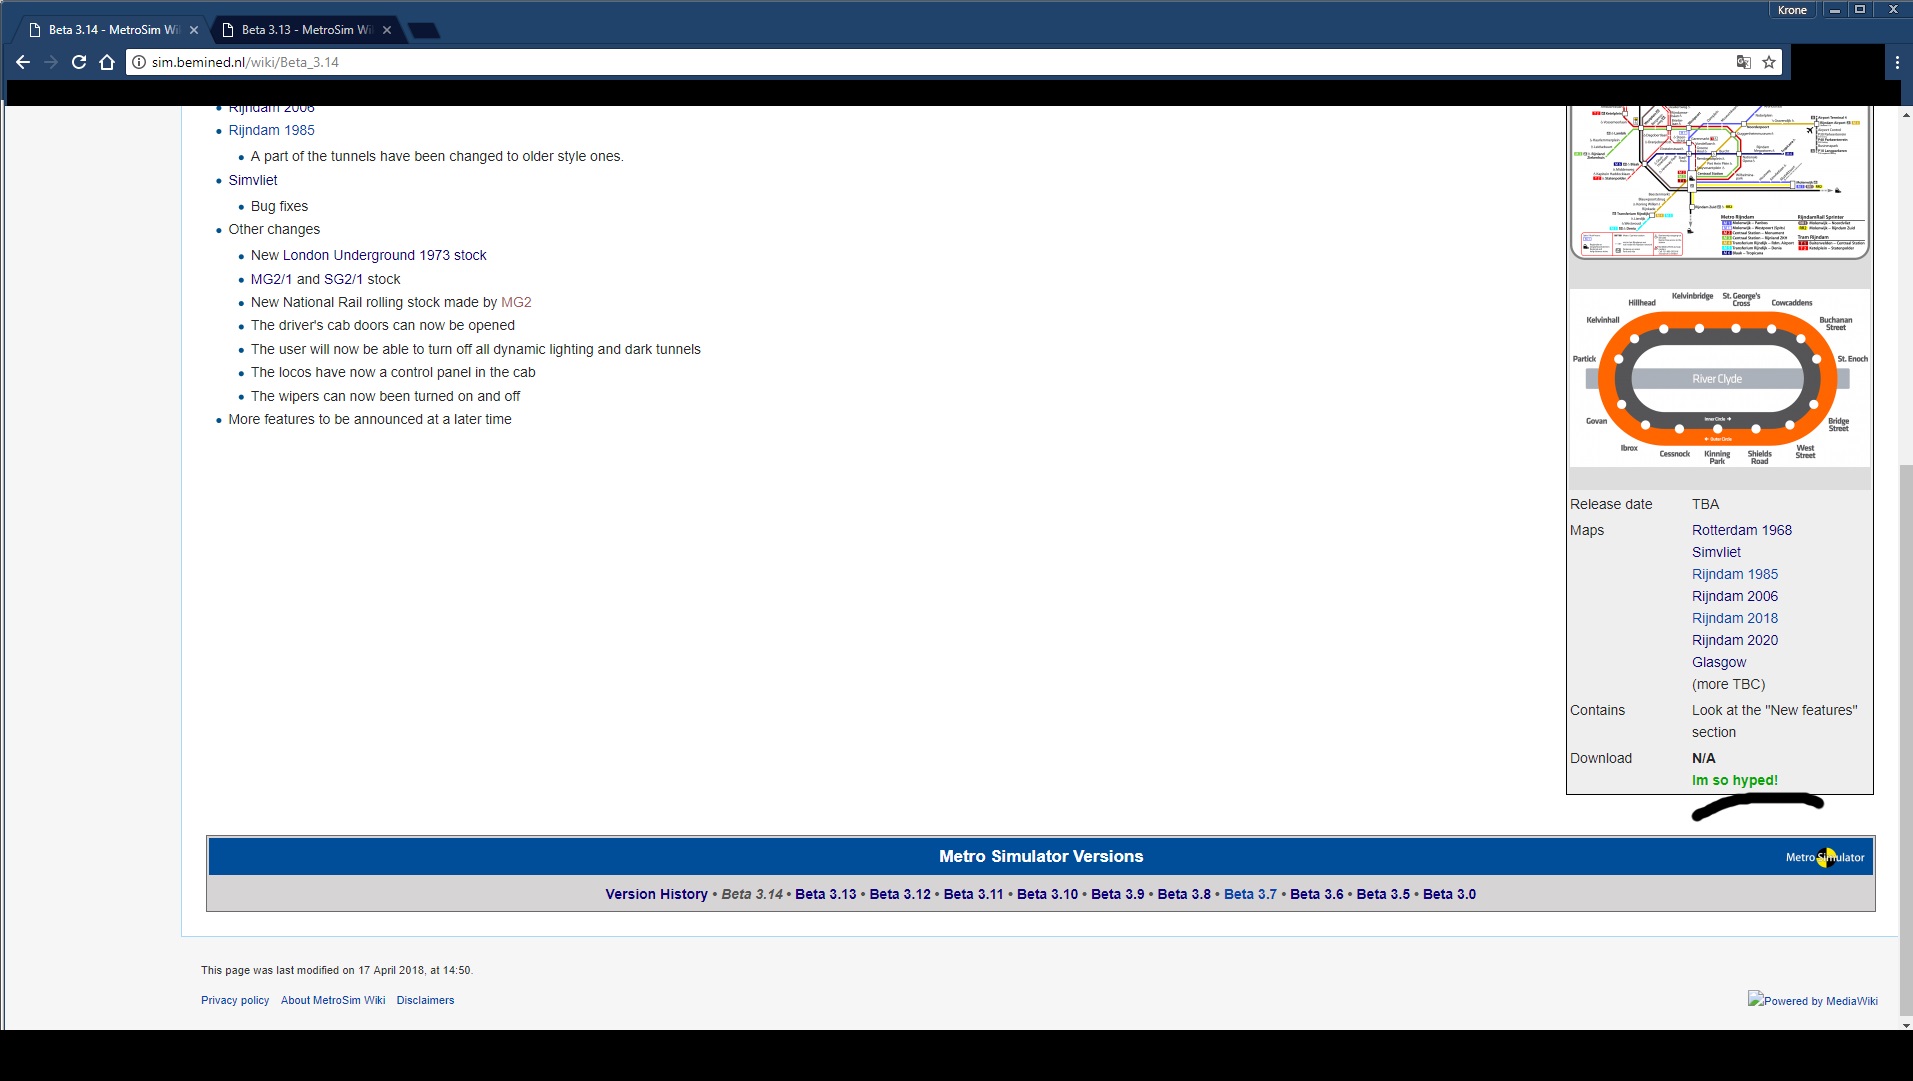
Task: Open the Beta 3.7 version link
Action: pos(1250,894)
